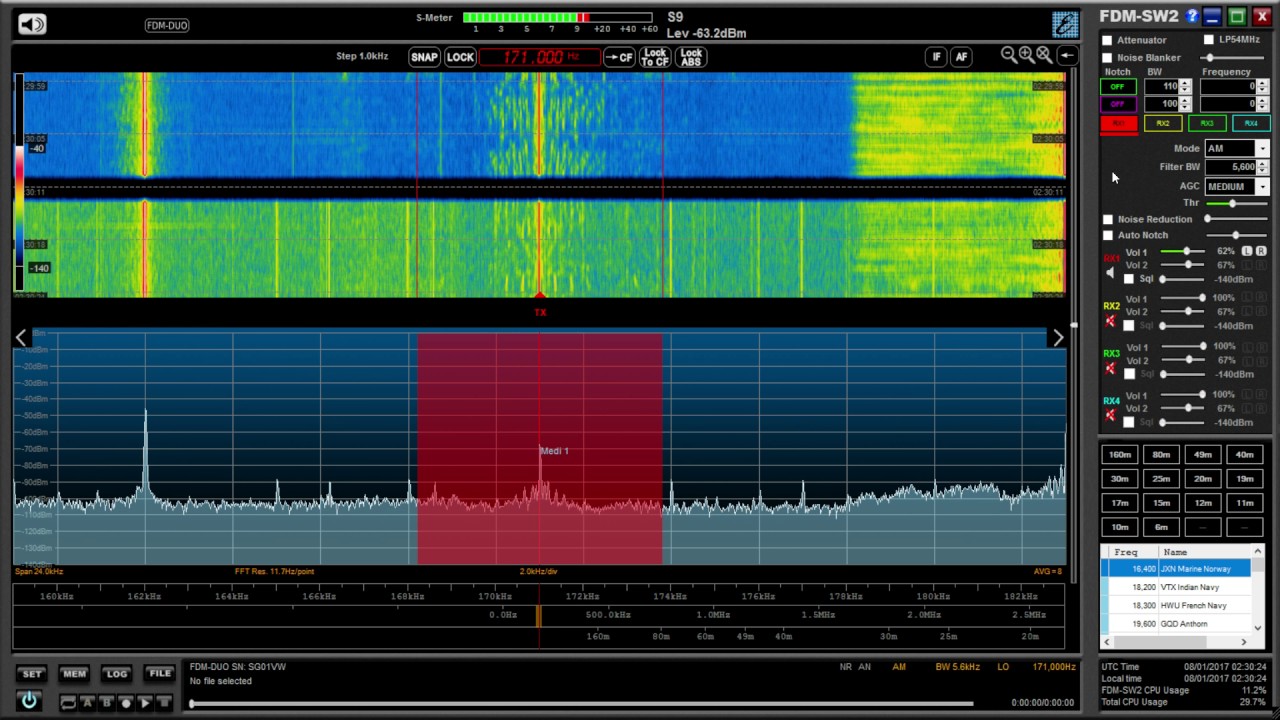Select the HWU French Navy row
Viewport: 1280px width, 720px height.
coord(1175,605)
